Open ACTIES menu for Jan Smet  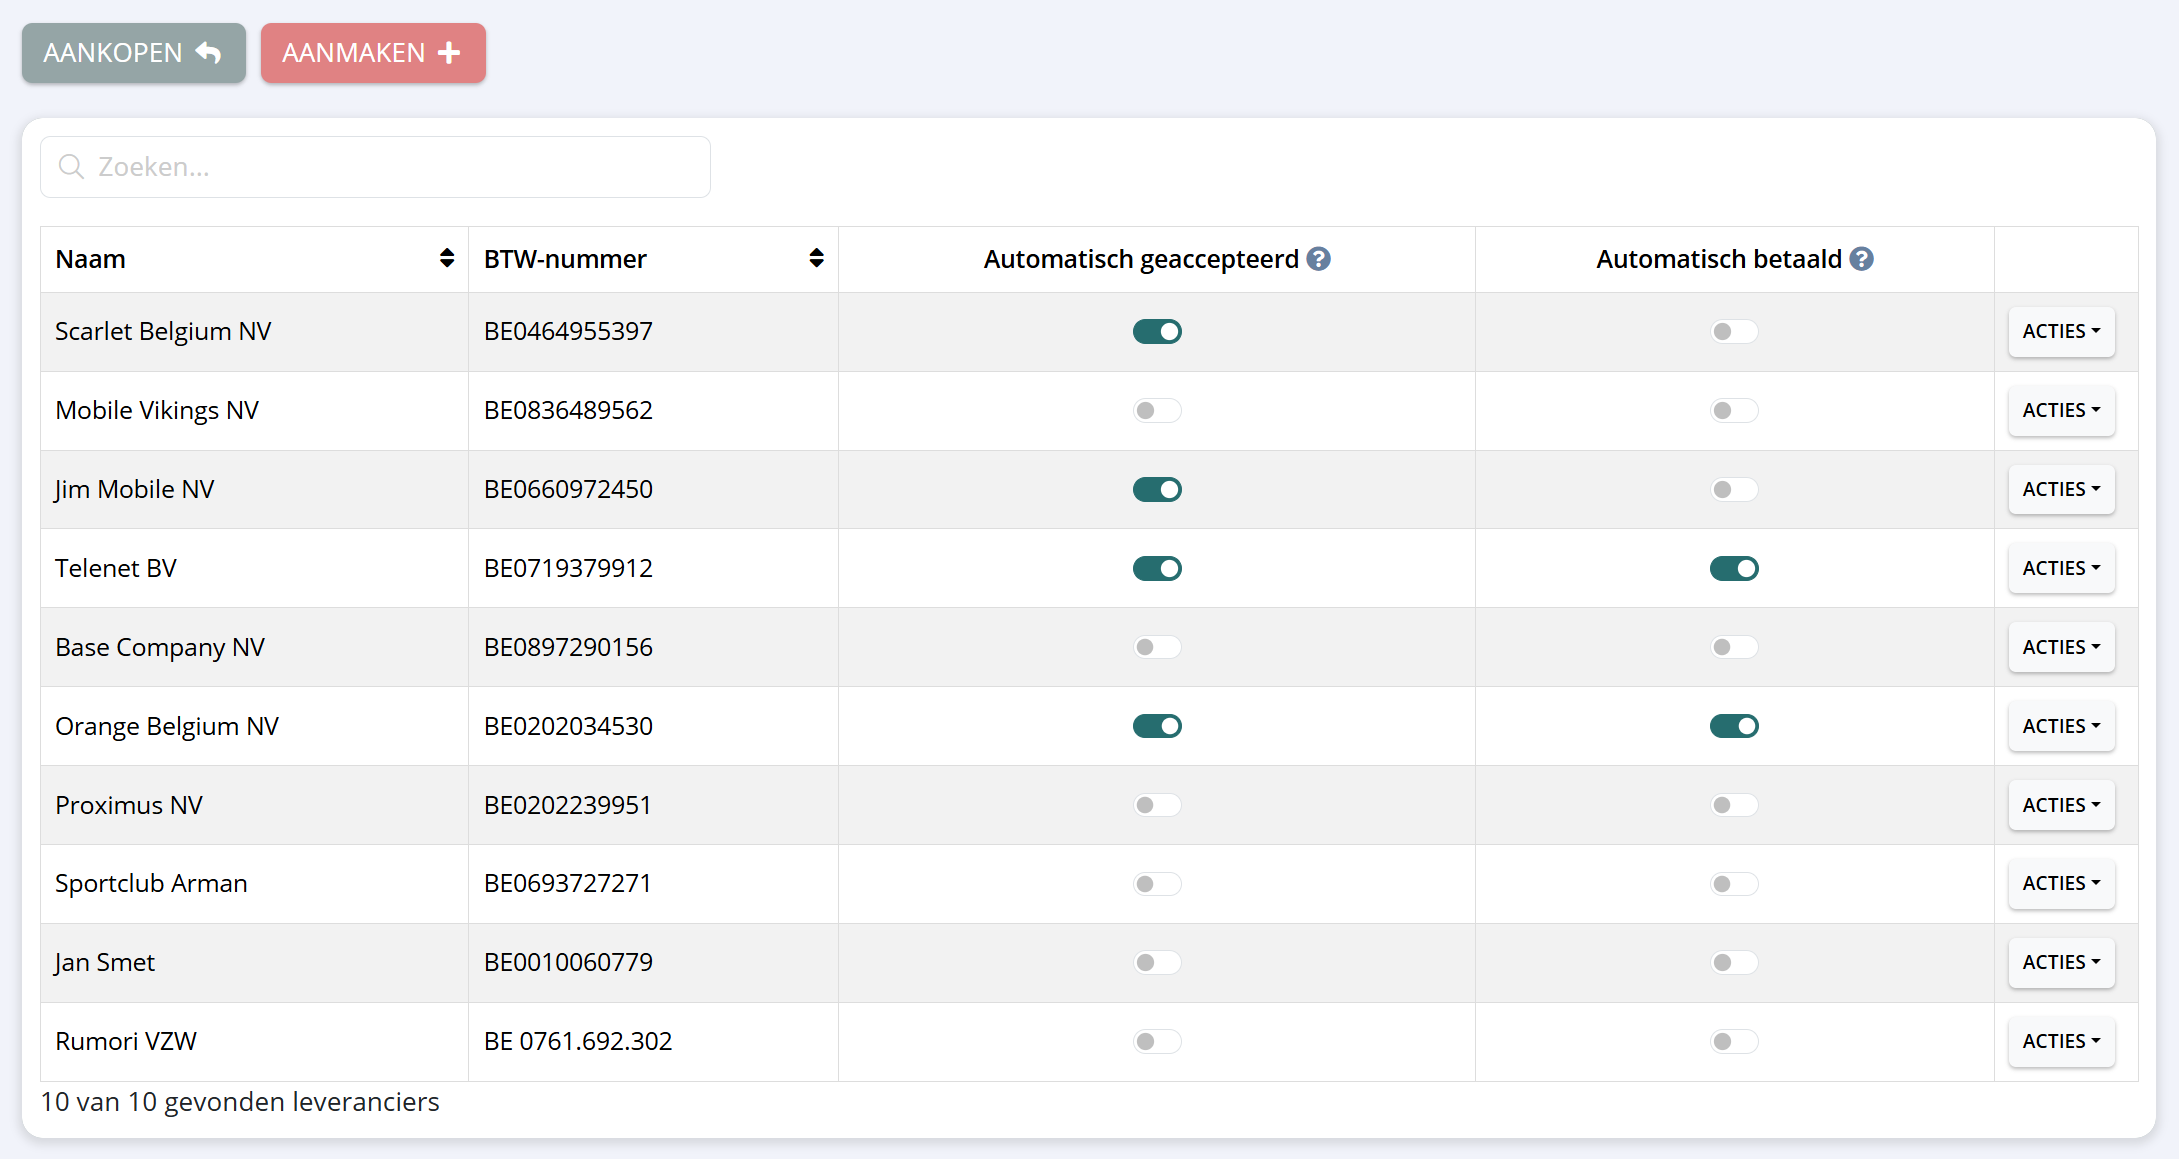2061,963
